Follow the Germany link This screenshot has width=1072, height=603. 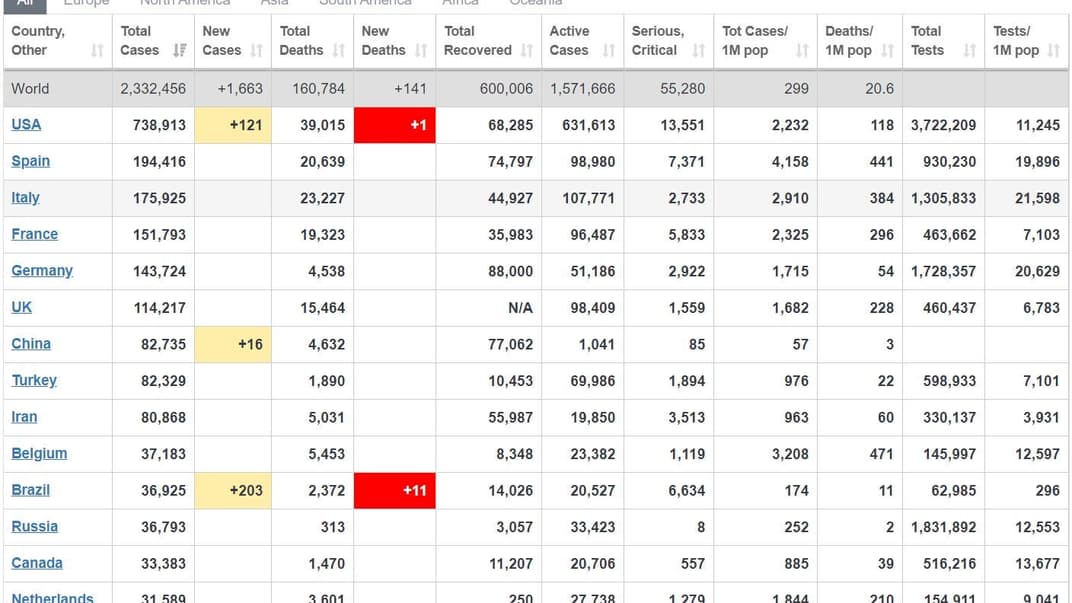(x=42, y=271)
